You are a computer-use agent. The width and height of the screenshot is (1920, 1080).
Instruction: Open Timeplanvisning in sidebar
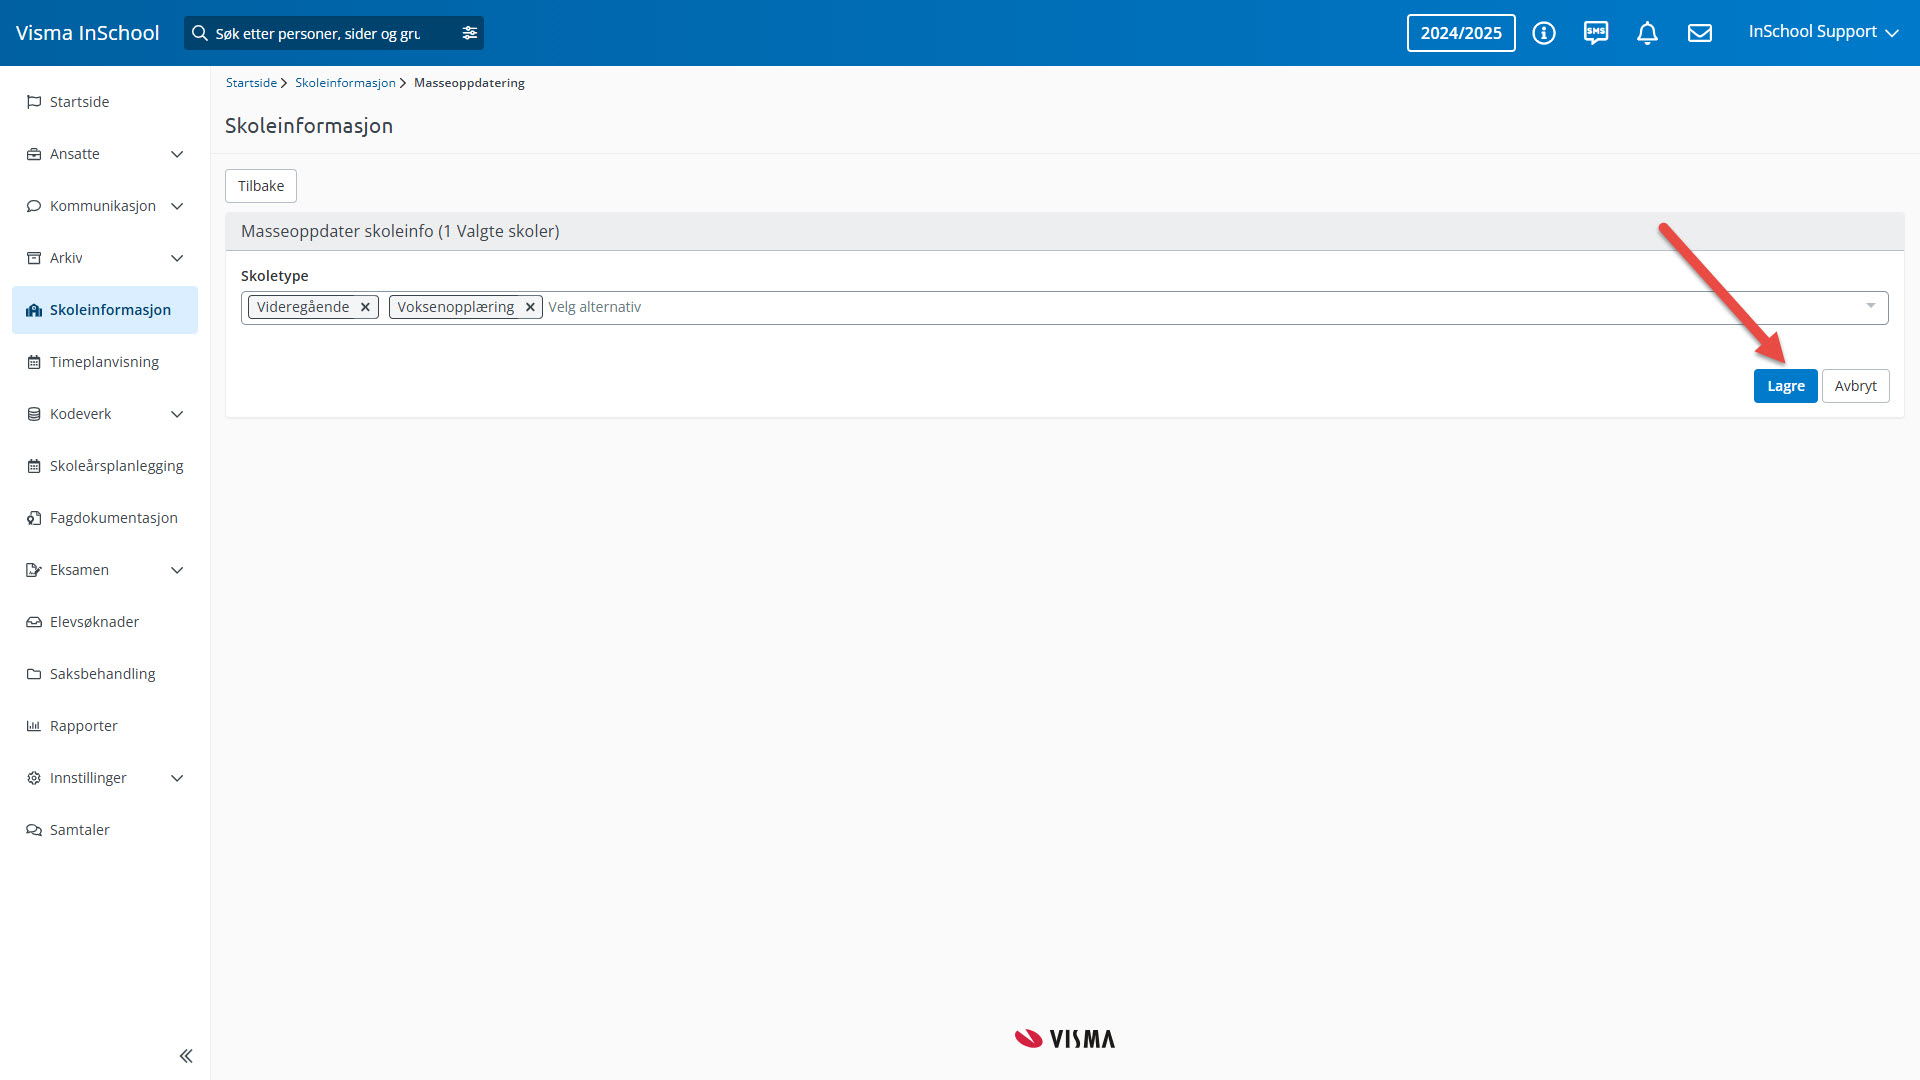click(x=104, y=362)
